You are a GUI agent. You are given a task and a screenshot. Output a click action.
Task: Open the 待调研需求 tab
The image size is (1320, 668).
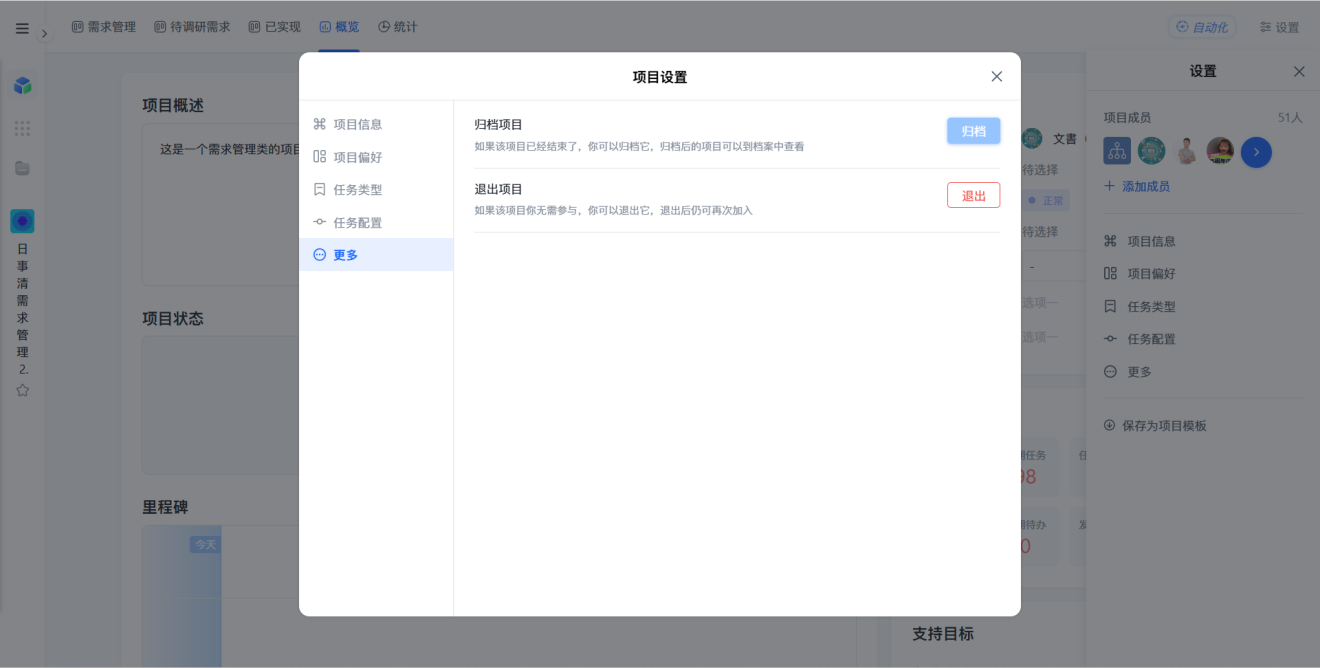[x=192, y=27]
